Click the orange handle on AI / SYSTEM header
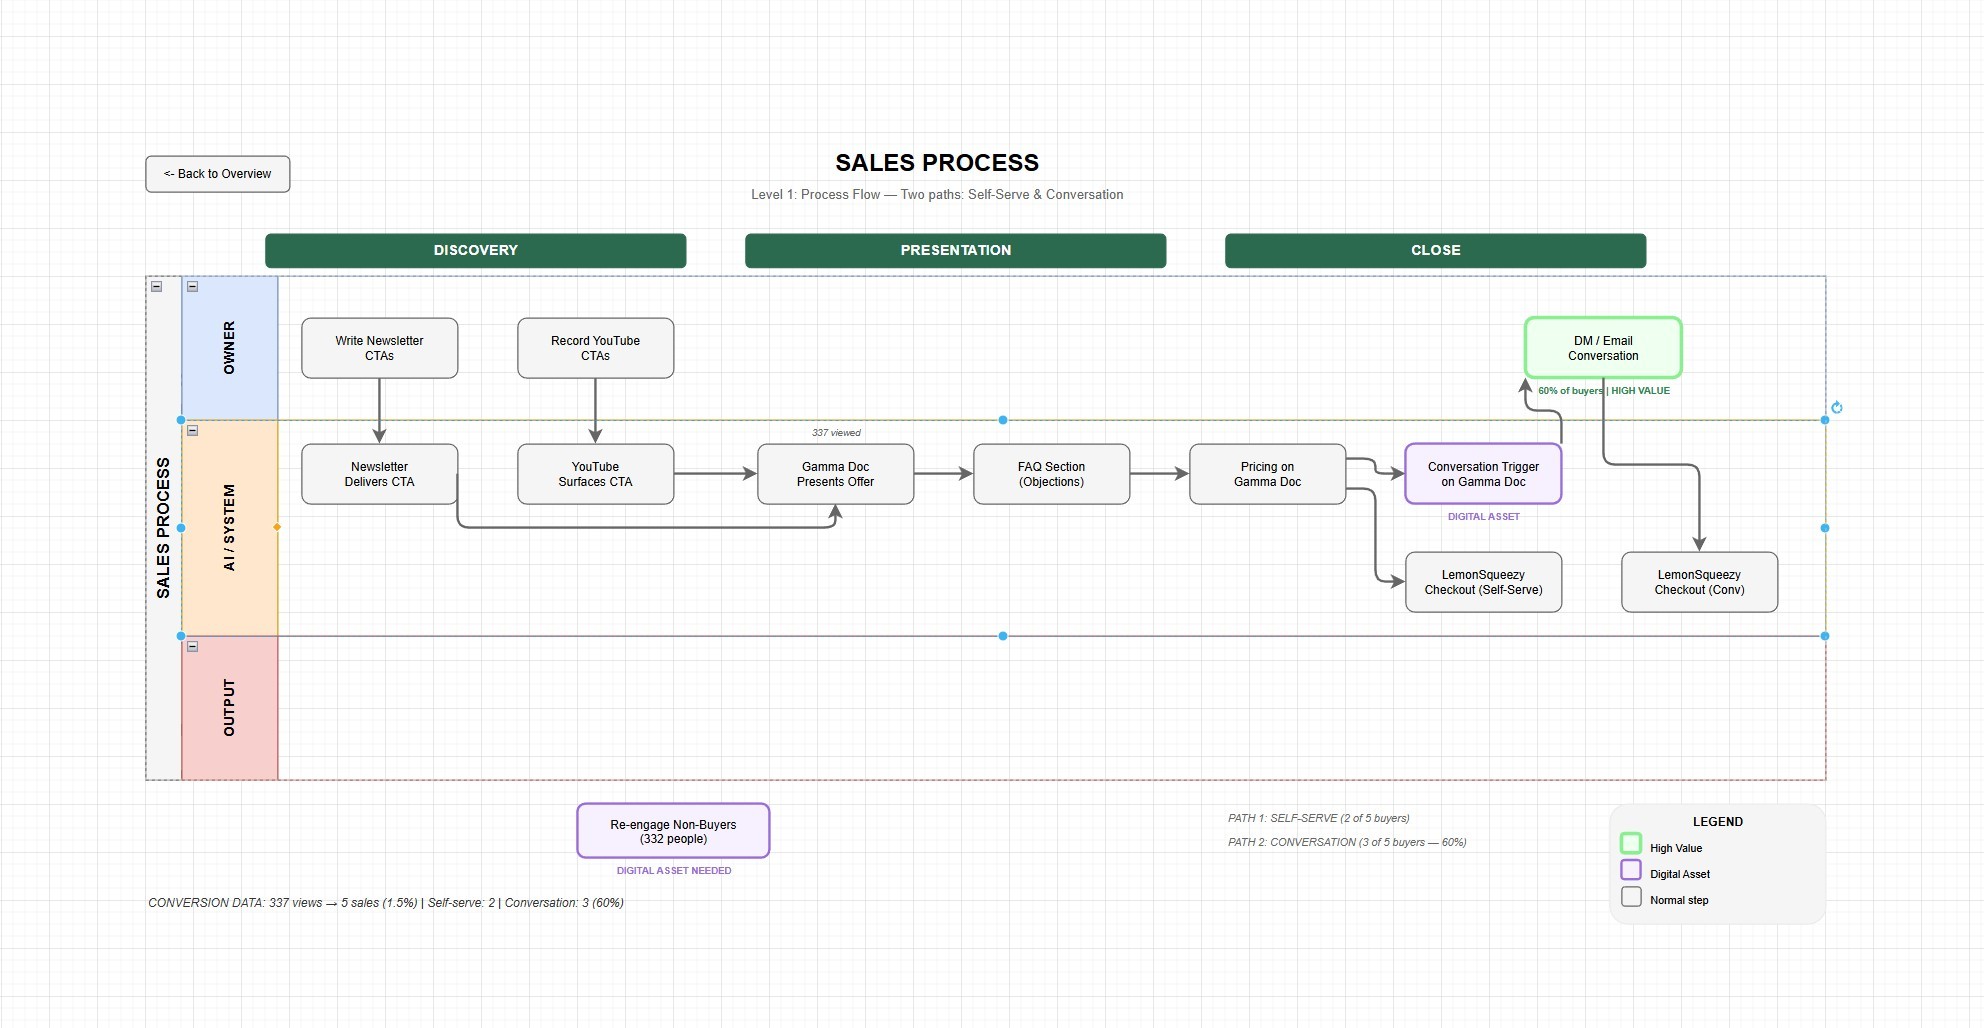 (277, 527)
